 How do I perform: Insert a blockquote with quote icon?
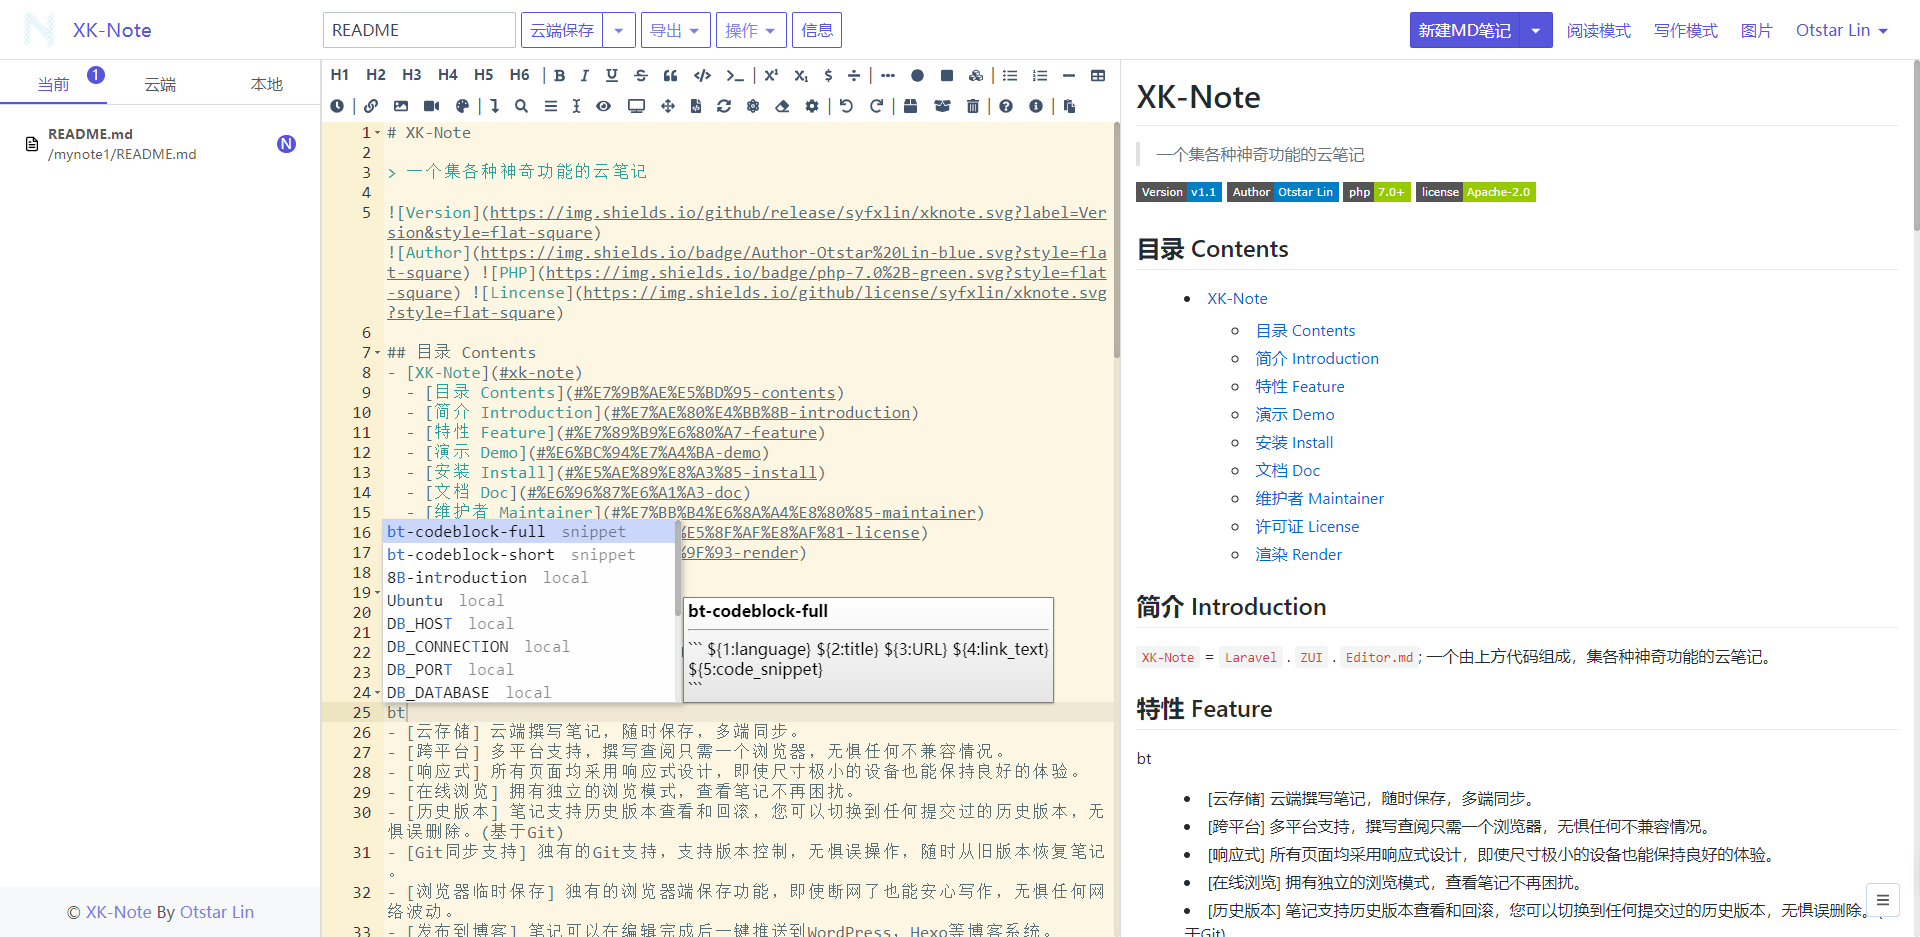click(x=670, y=75)
